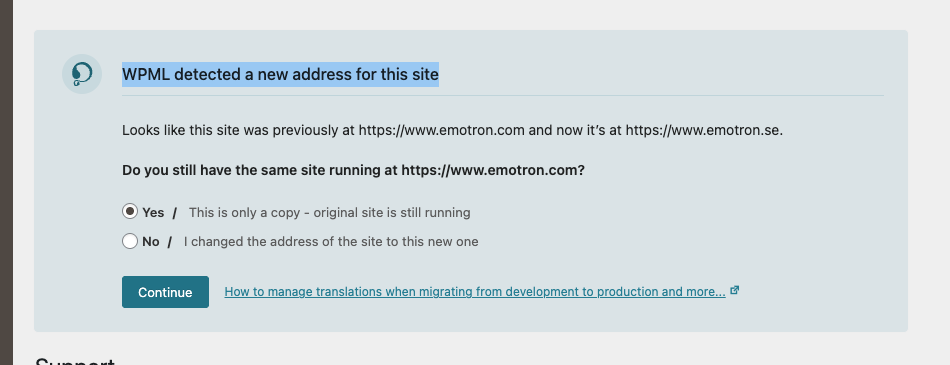Click the highlighted "WPML detected a new address" heading
This screenshot has width=950, height=365.
coord(281,75)
